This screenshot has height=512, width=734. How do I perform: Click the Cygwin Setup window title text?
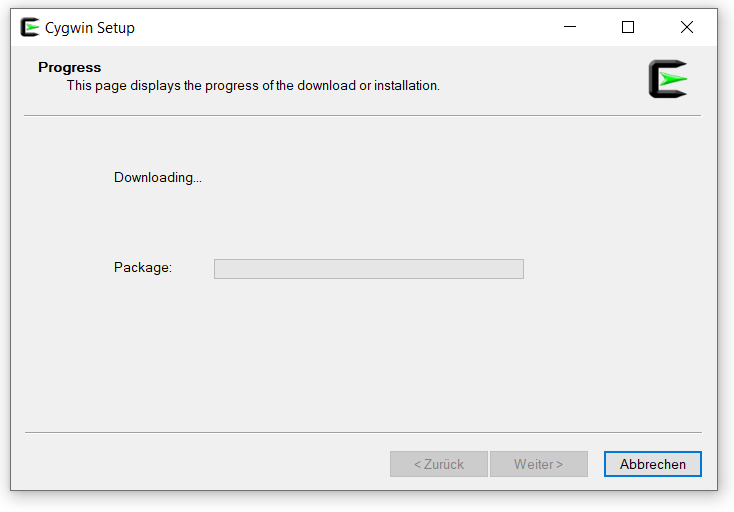(90, 28)
